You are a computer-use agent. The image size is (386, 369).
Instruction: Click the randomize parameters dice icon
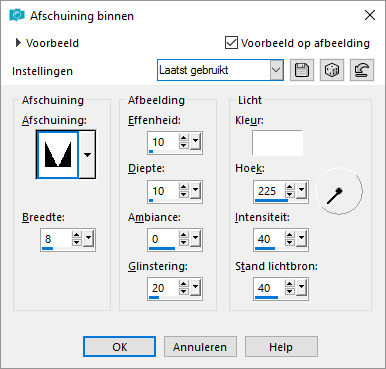(x=332, y=70)
